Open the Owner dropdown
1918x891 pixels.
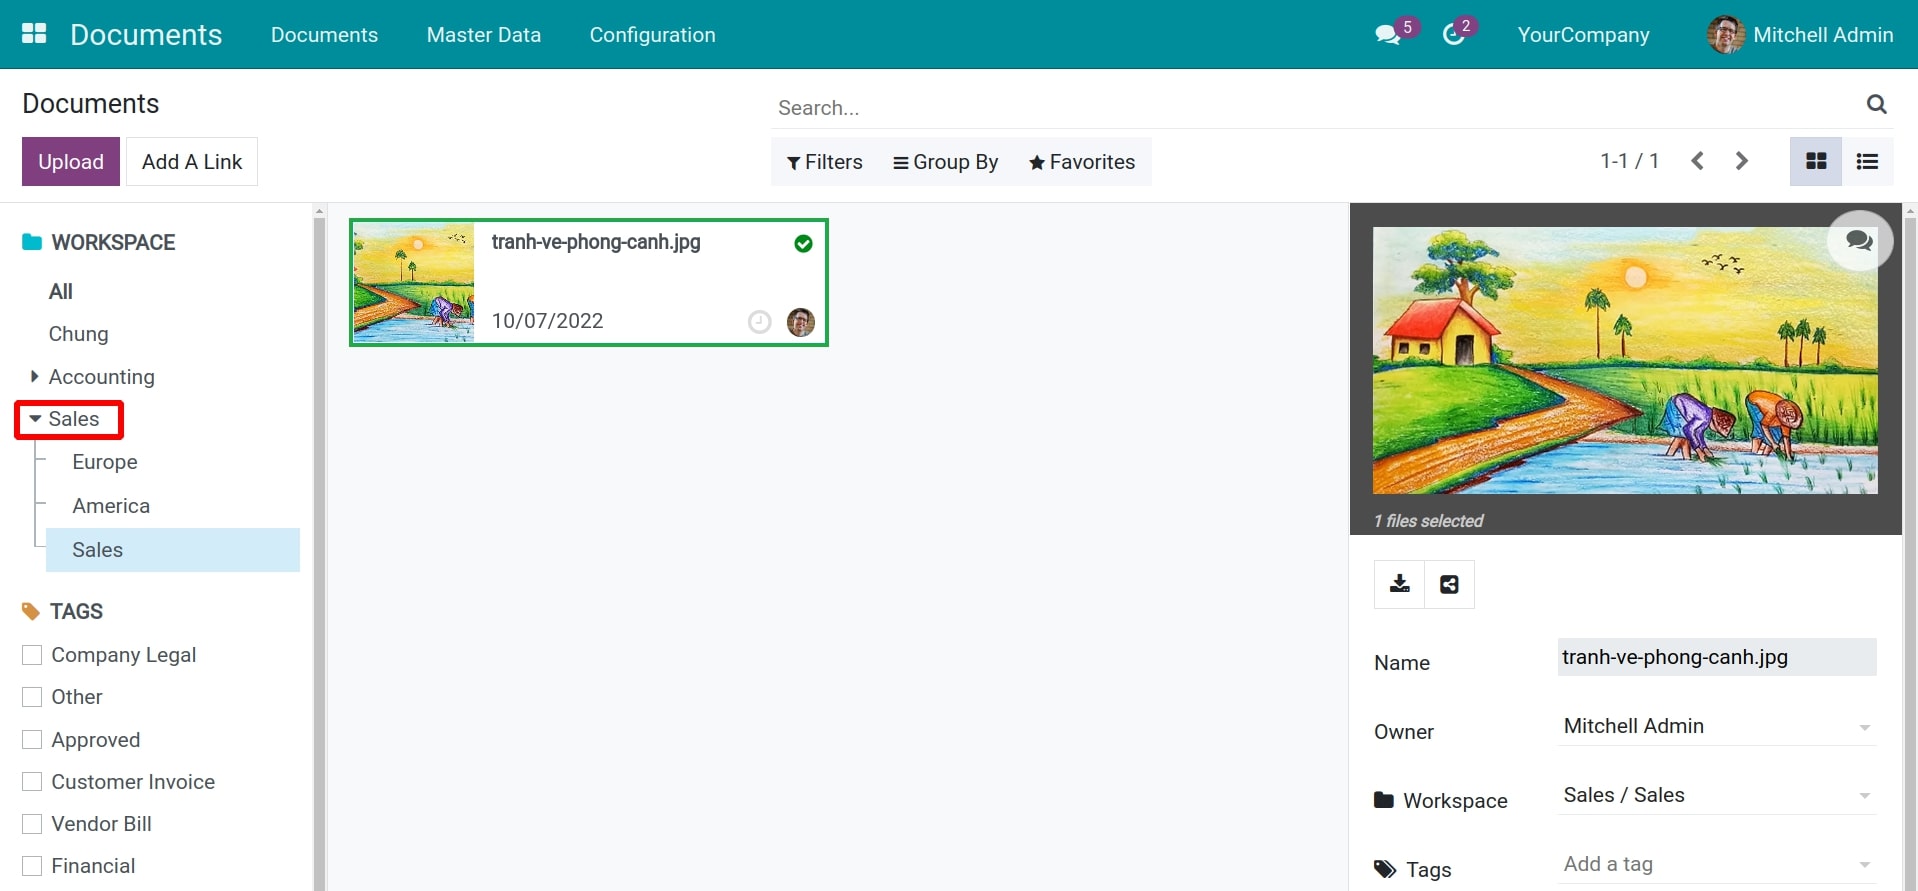1716,727
